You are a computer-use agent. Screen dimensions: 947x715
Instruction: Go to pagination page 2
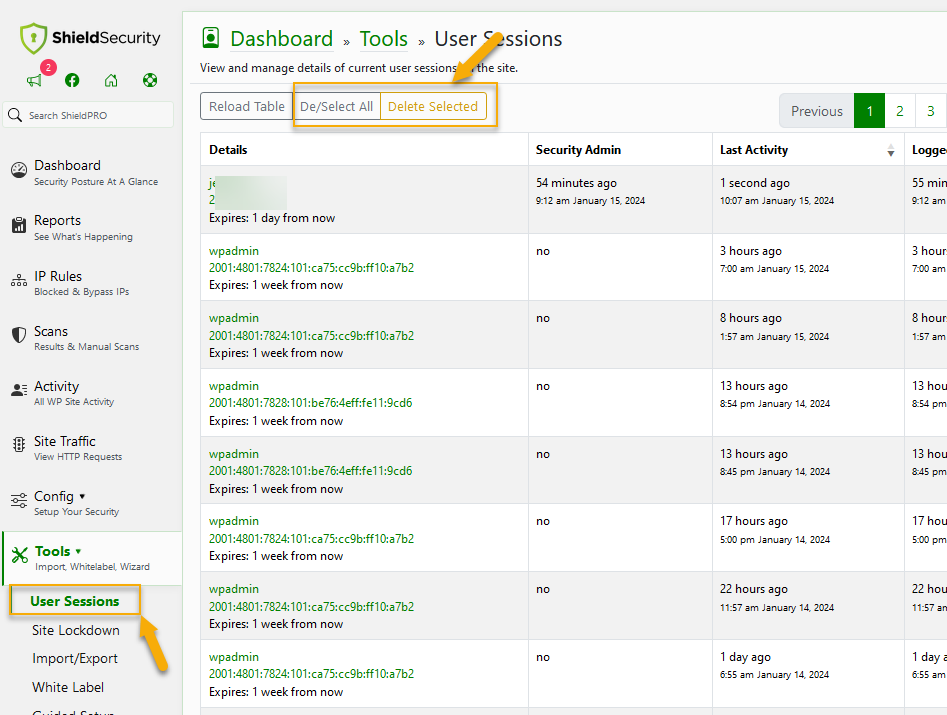coord(900,111)
